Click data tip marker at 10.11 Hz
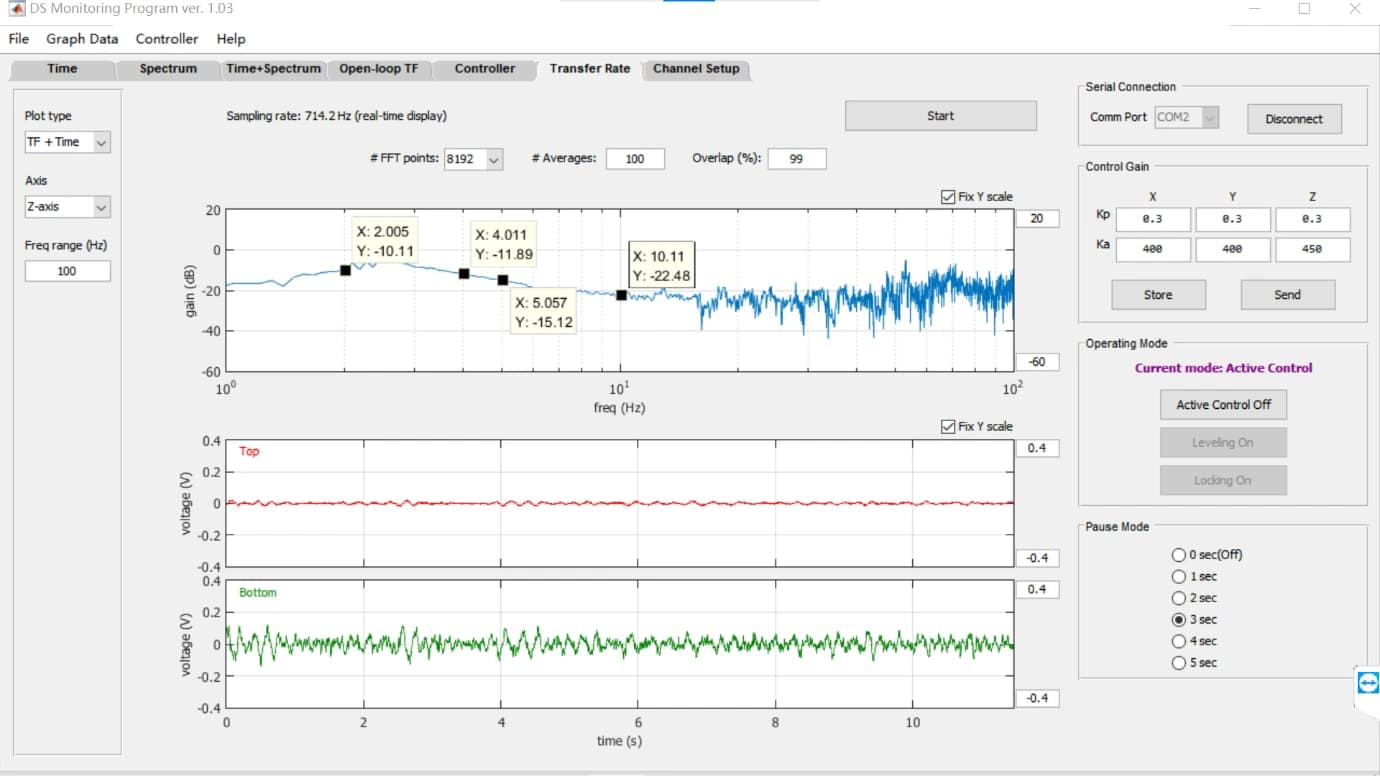 click(x=621, y=295)
